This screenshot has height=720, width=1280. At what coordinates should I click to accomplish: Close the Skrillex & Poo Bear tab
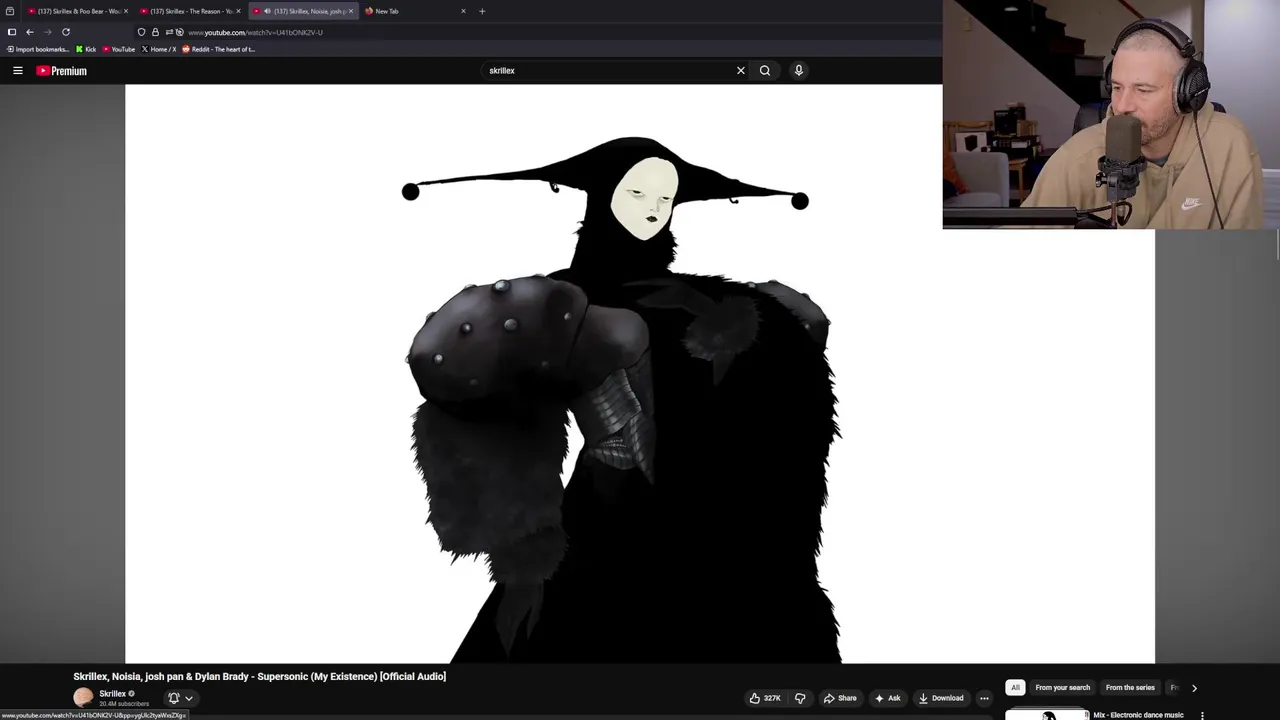125,11
